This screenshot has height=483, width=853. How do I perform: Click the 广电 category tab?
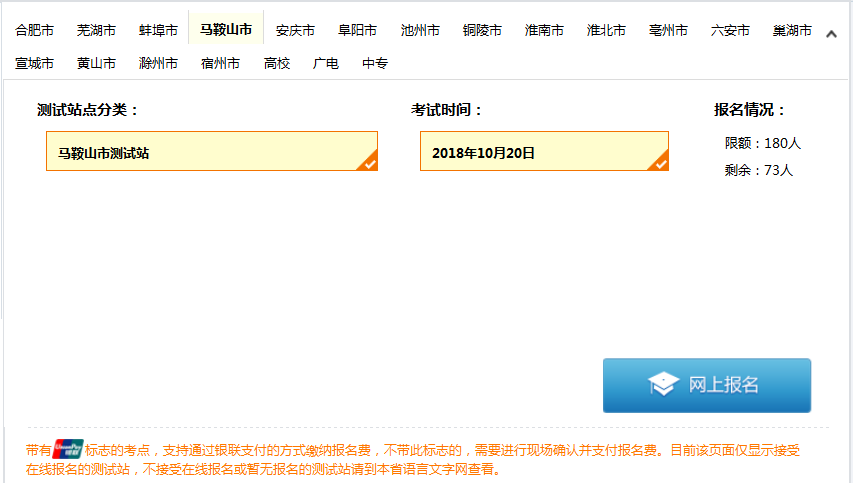[326, 64]
